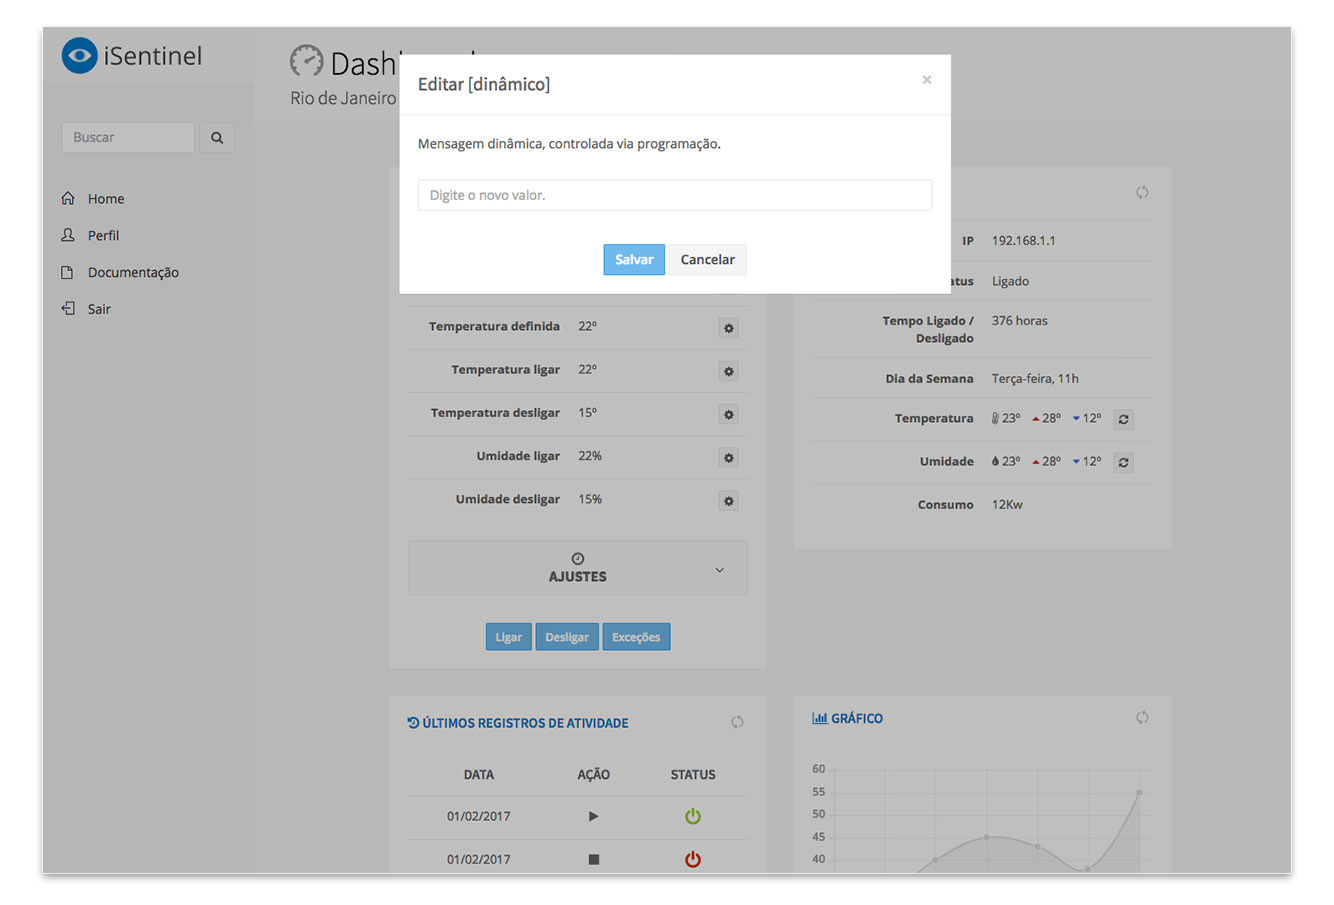Click the search magnifier button

point(217,138)
